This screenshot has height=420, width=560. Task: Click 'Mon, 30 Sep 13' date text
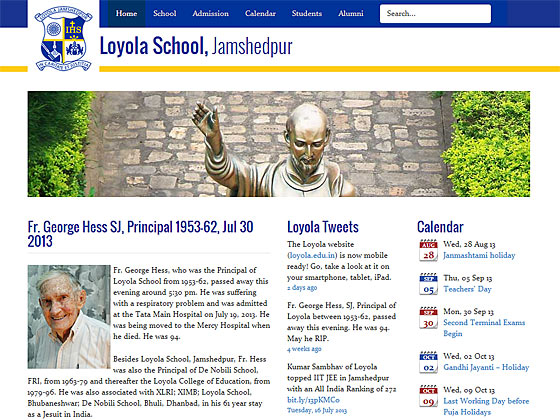point(469,311)
